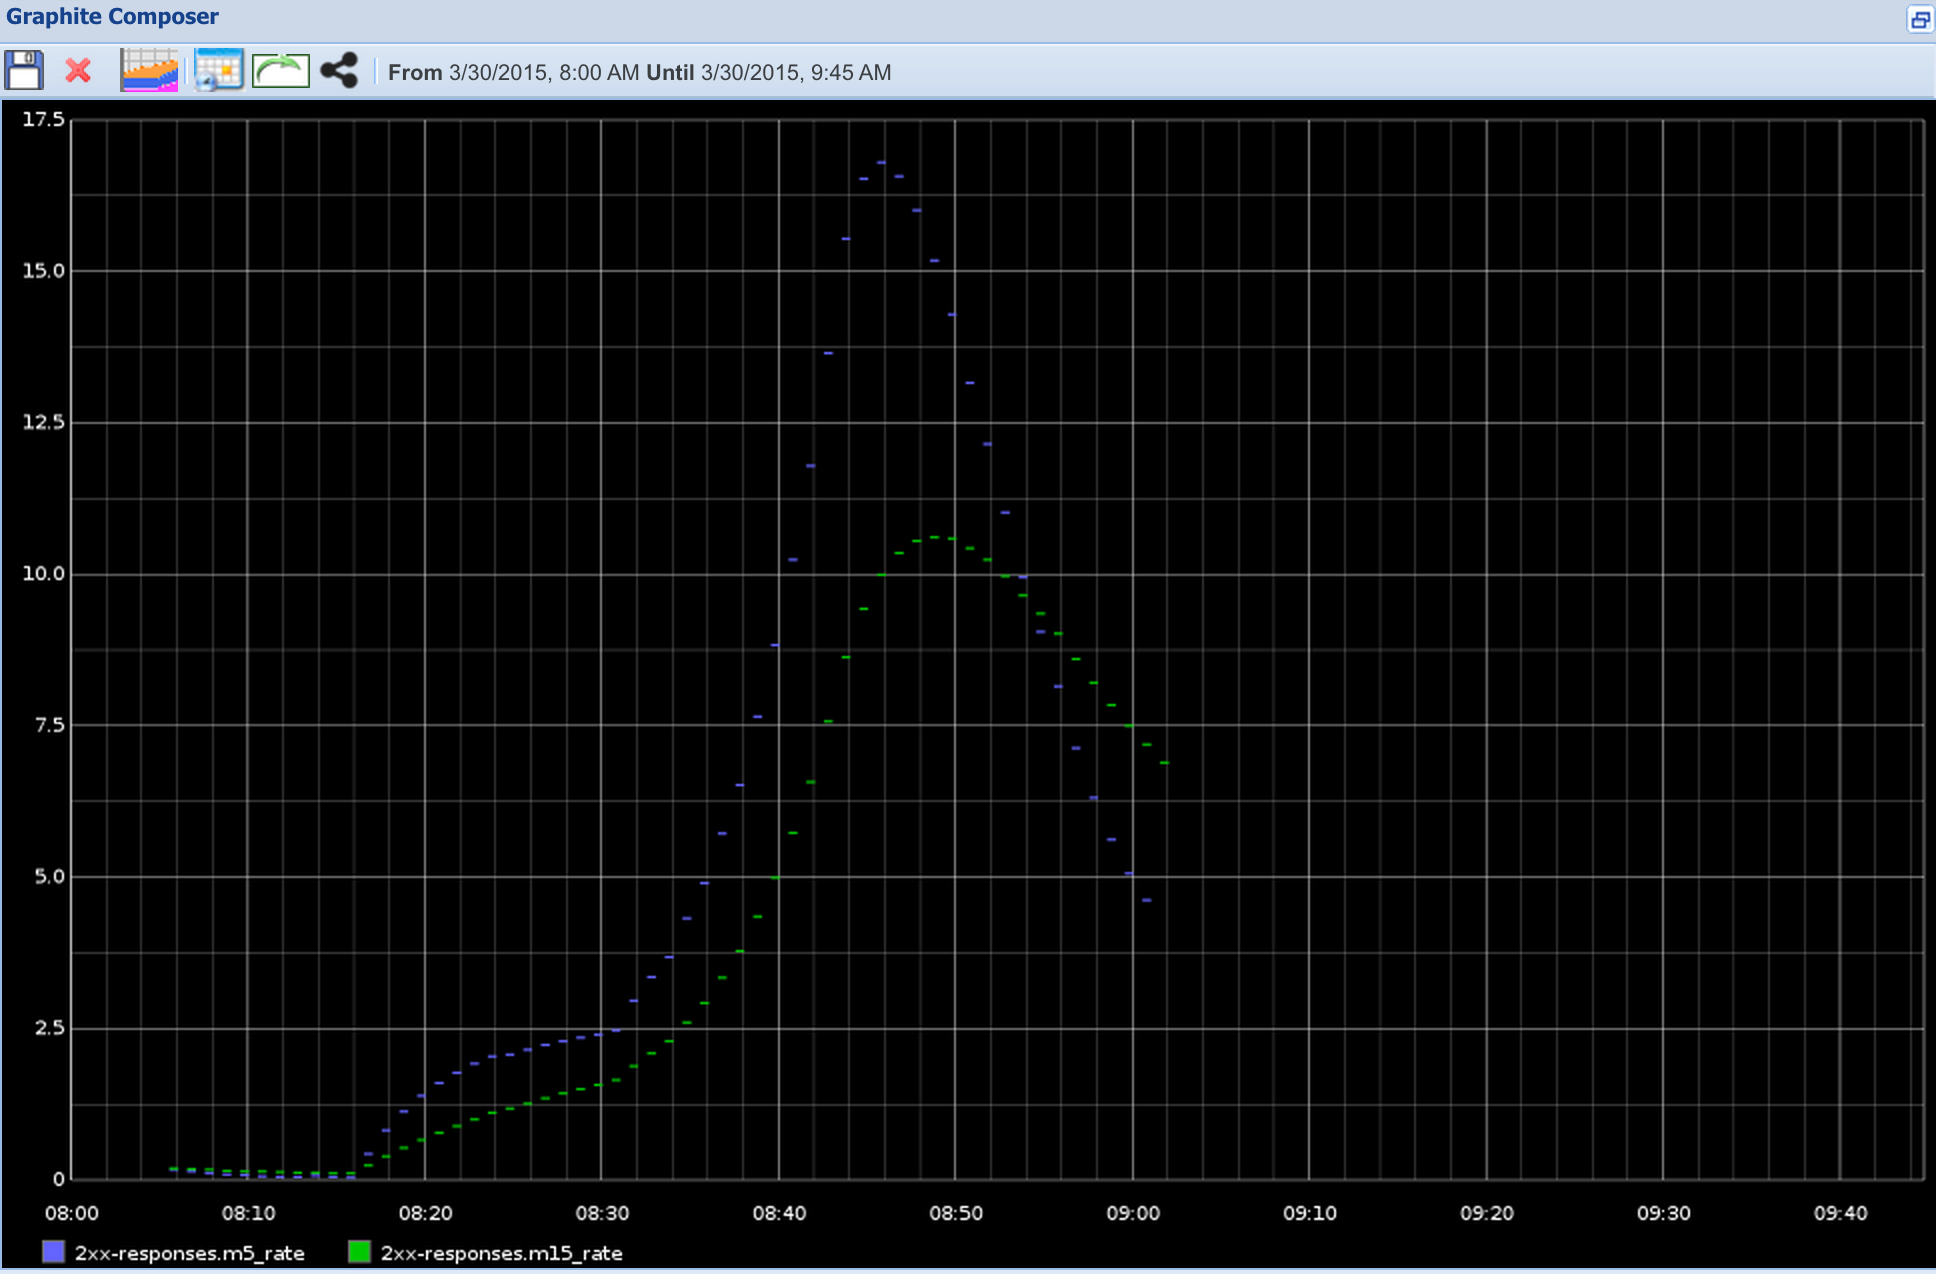
Task: Click the 5.0 y-axis value label
Action: point(49,877)
